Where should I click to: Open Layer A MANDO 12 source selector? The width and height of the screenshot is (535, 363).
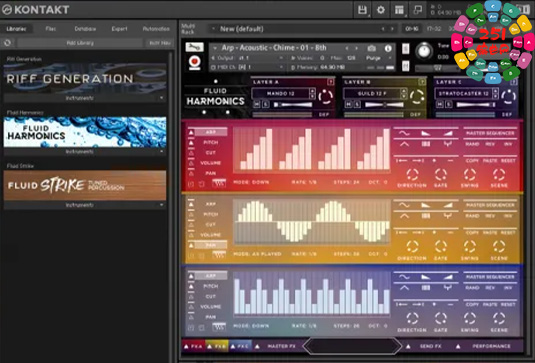[280, 93]
